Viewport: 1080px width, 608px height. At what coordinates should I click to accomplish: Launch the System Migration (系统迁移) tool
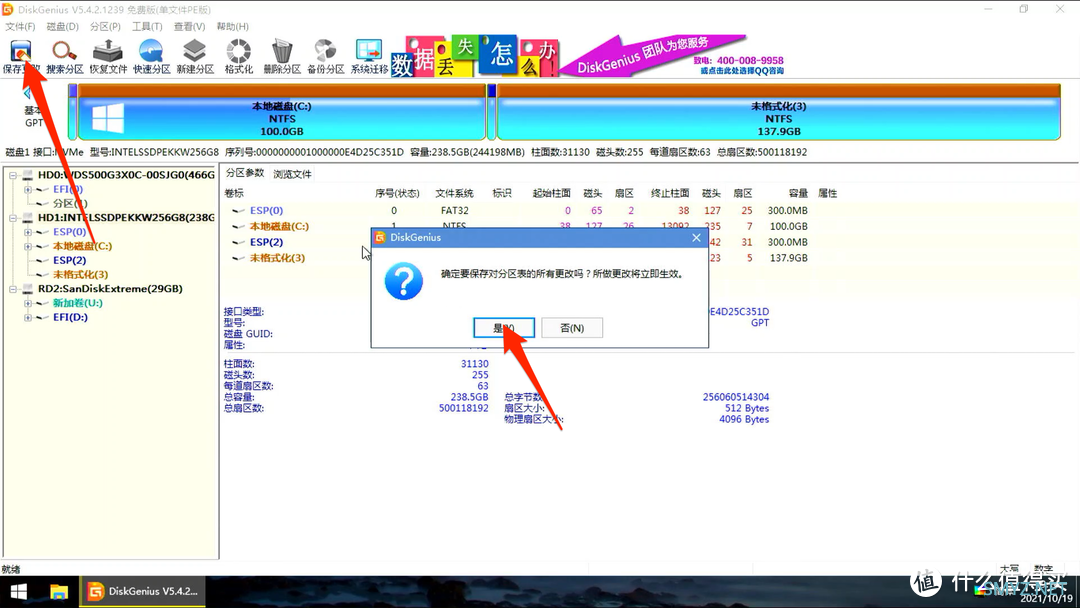[x=369, y=56]
